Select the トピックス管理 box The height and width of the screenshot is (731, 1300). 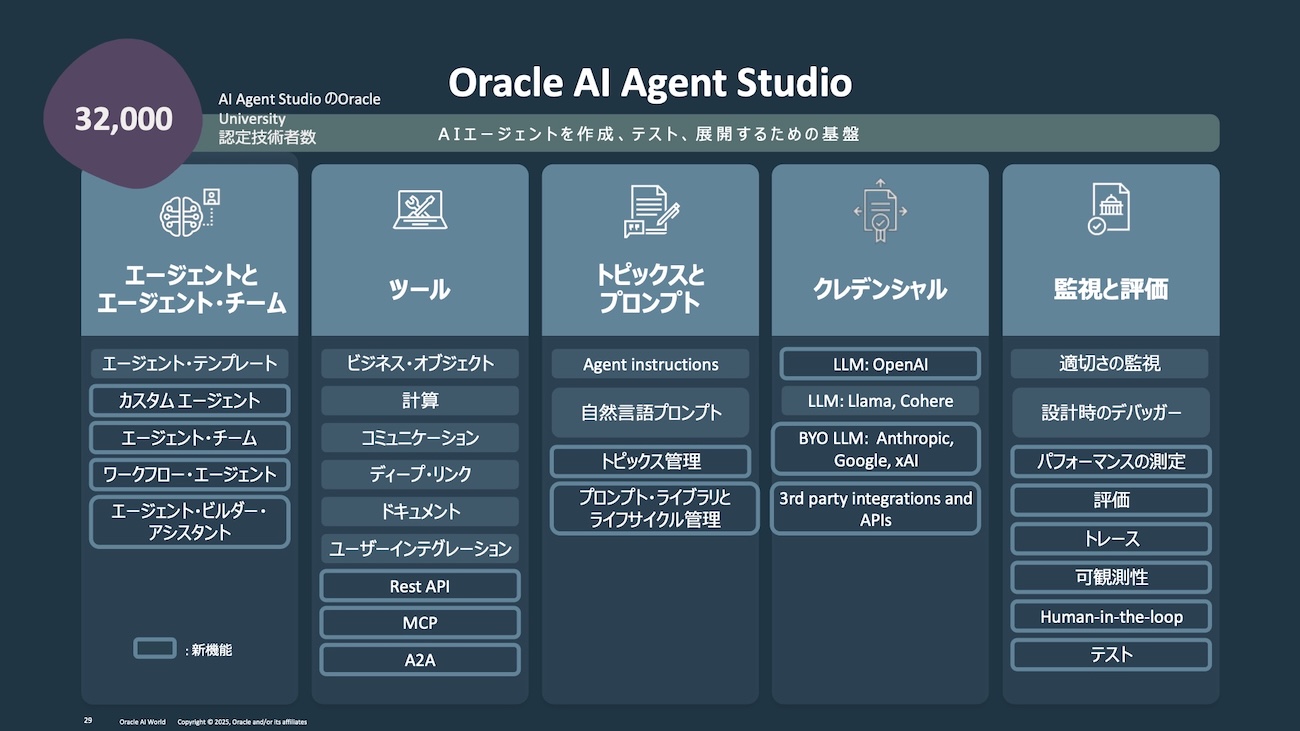[x=650, y=461]
